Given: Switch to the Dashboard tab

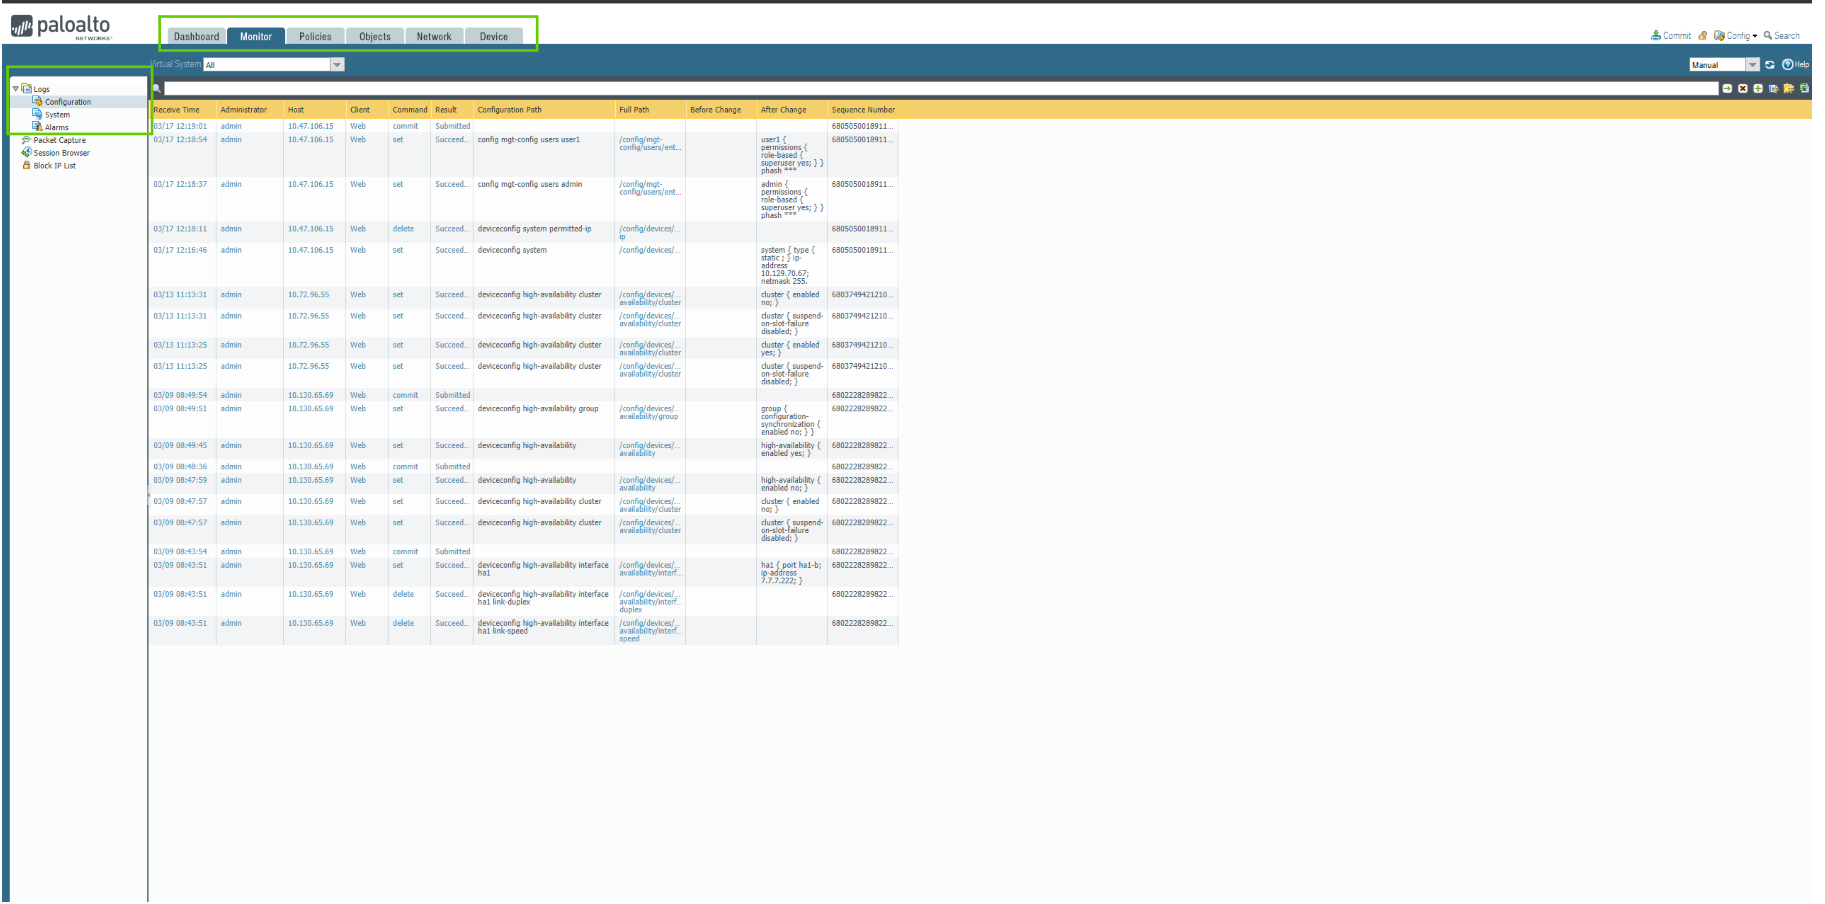Looking at the screenshot, I should tap(196, 37).
